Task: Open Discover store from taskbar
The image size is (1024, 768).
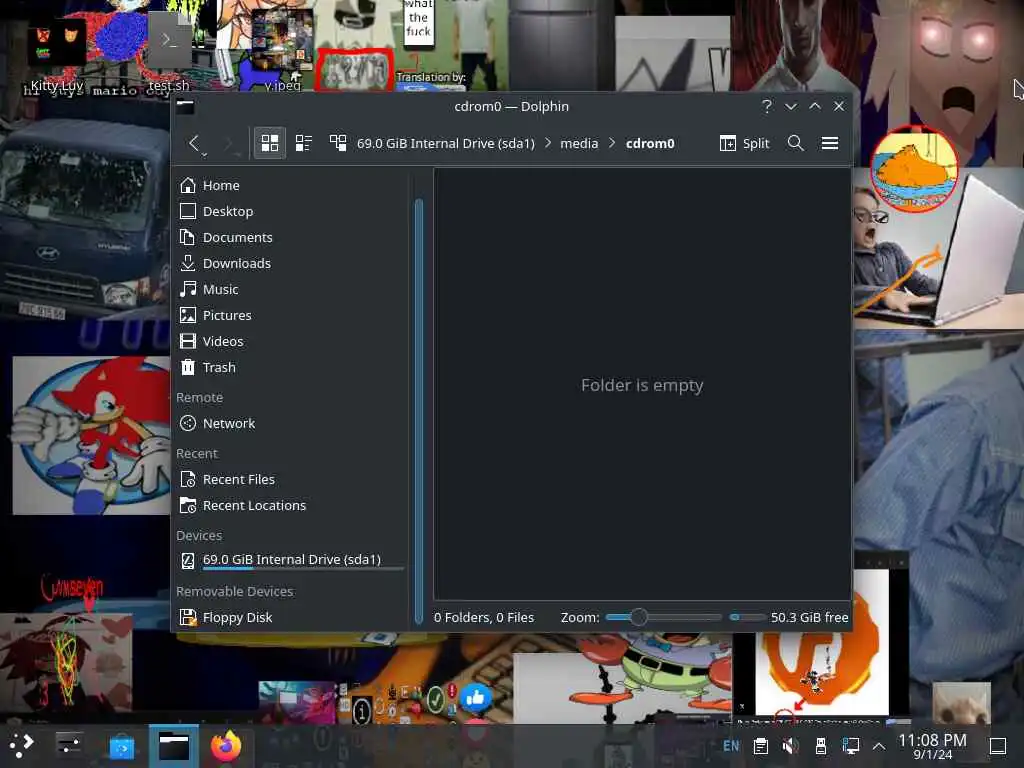Action: click(121, 746)
